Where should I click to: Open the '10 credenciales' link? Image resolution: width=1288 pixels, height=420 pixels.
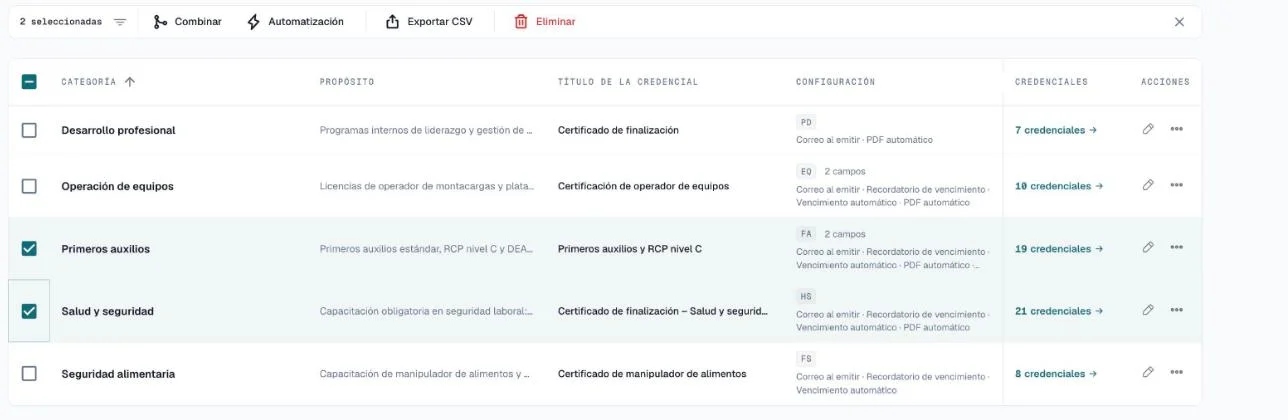1059,186
